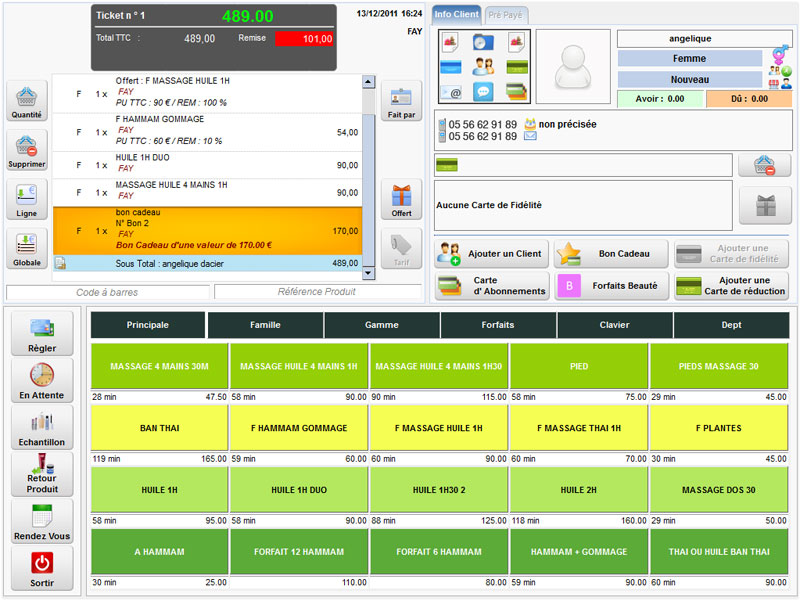Open Rendez Vous calendar
This screenshot has width=800, height=601.
pyautogui.click(x=42, y=521)
